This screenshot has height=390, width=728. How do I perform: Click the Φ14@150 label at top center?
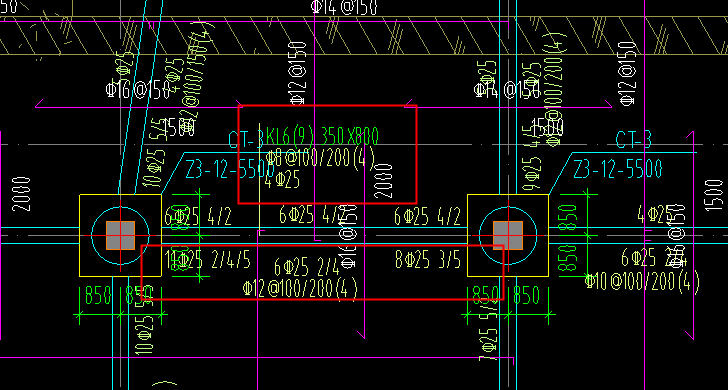click(344, 6)
